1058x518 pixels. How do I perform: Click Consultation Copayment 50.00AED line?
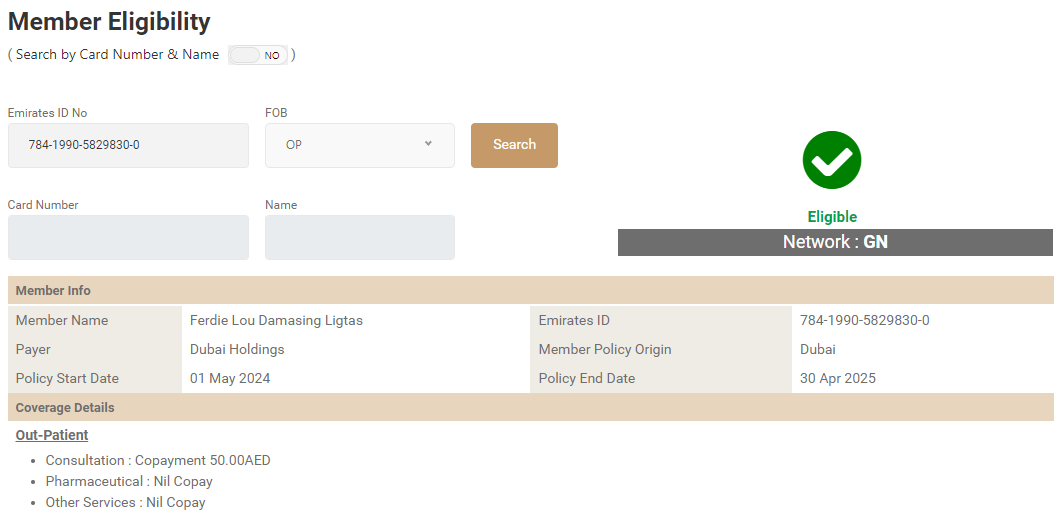click(x=158, y=460)
